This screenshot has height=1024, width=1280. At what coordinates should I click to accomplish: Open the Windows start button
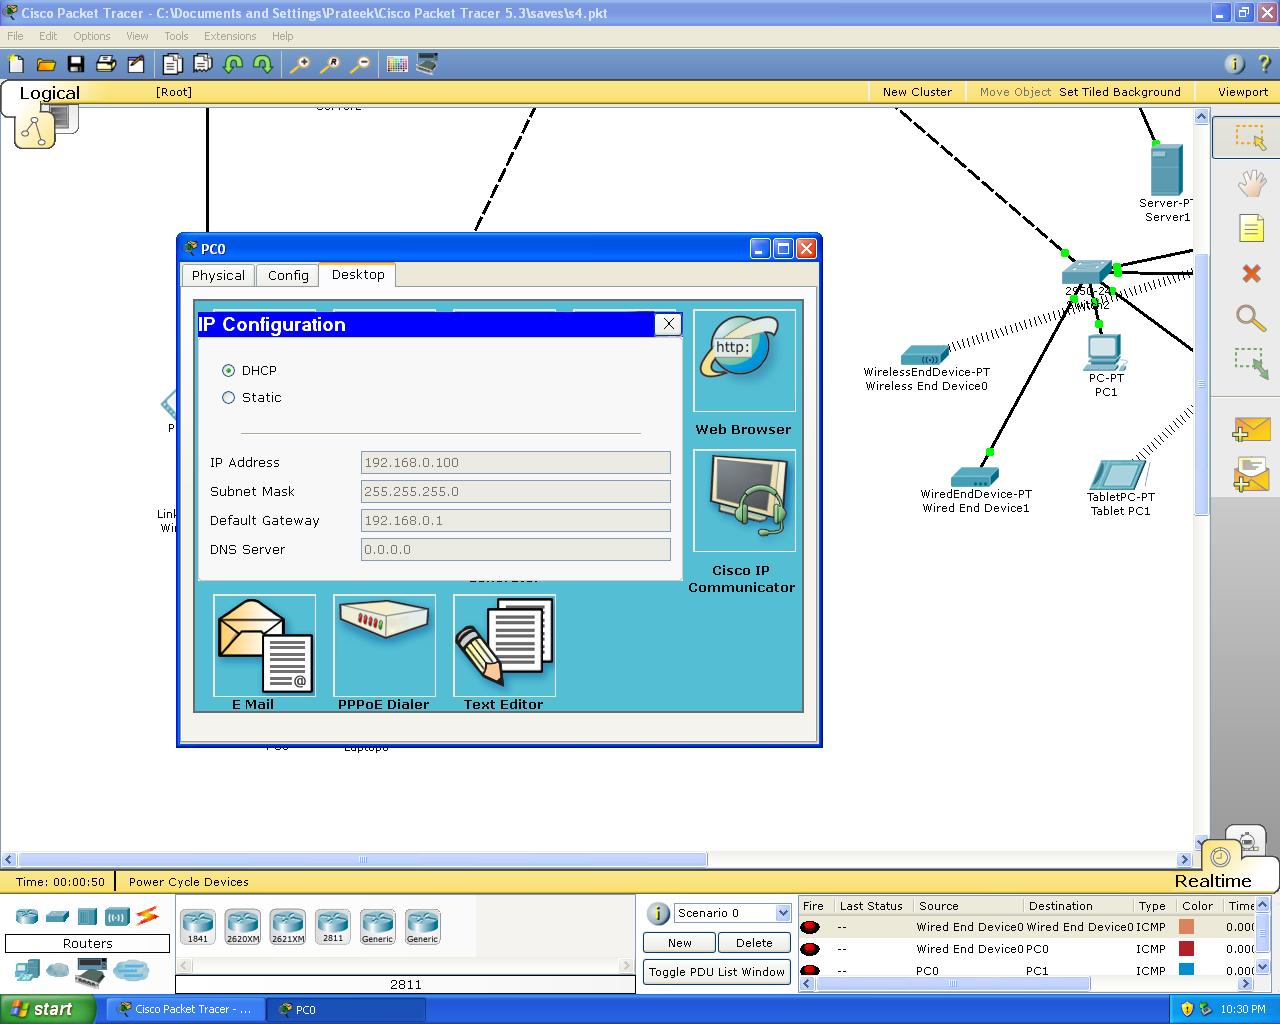(46, 1009)
